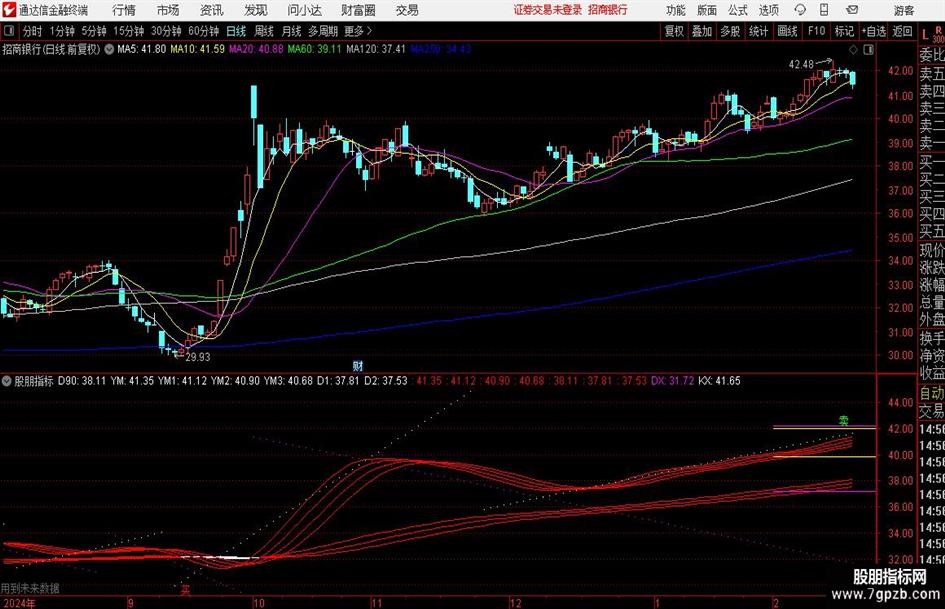Image resolution: width=945 pixels, height=609 pixels.
Task: Expand the 股朋指标 indicator dropdown arrow
Action: (7, 381)
